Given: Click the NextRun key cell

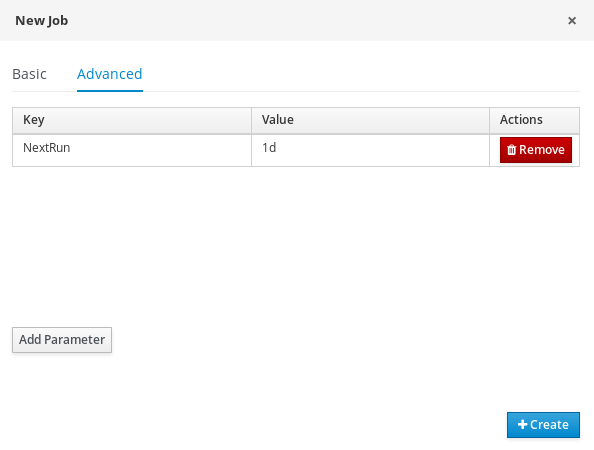Looking at the screenshot, I should pos(132,150).
